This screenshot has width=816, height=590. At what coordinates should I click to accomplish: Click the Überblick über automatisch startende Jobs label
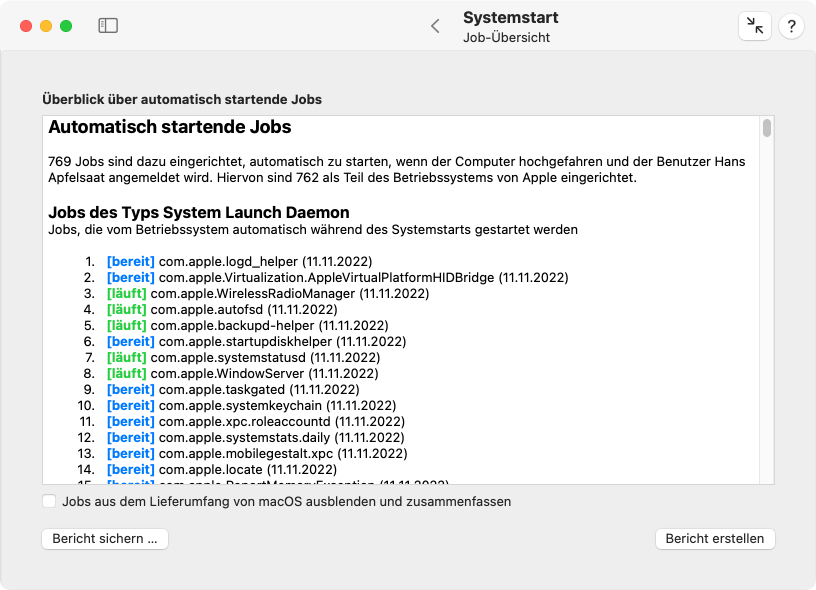point(182,99)
